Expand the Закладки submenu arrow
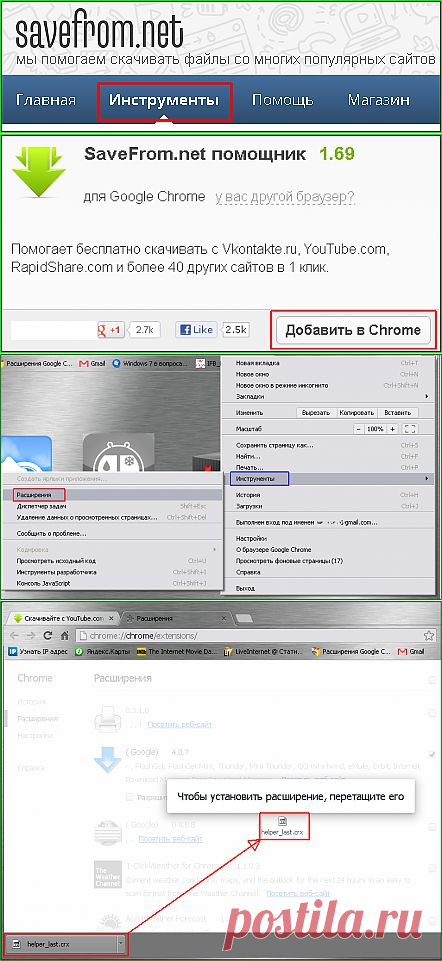Image resolution: width=442 pixels, height=961 pixels. point(427,397)
